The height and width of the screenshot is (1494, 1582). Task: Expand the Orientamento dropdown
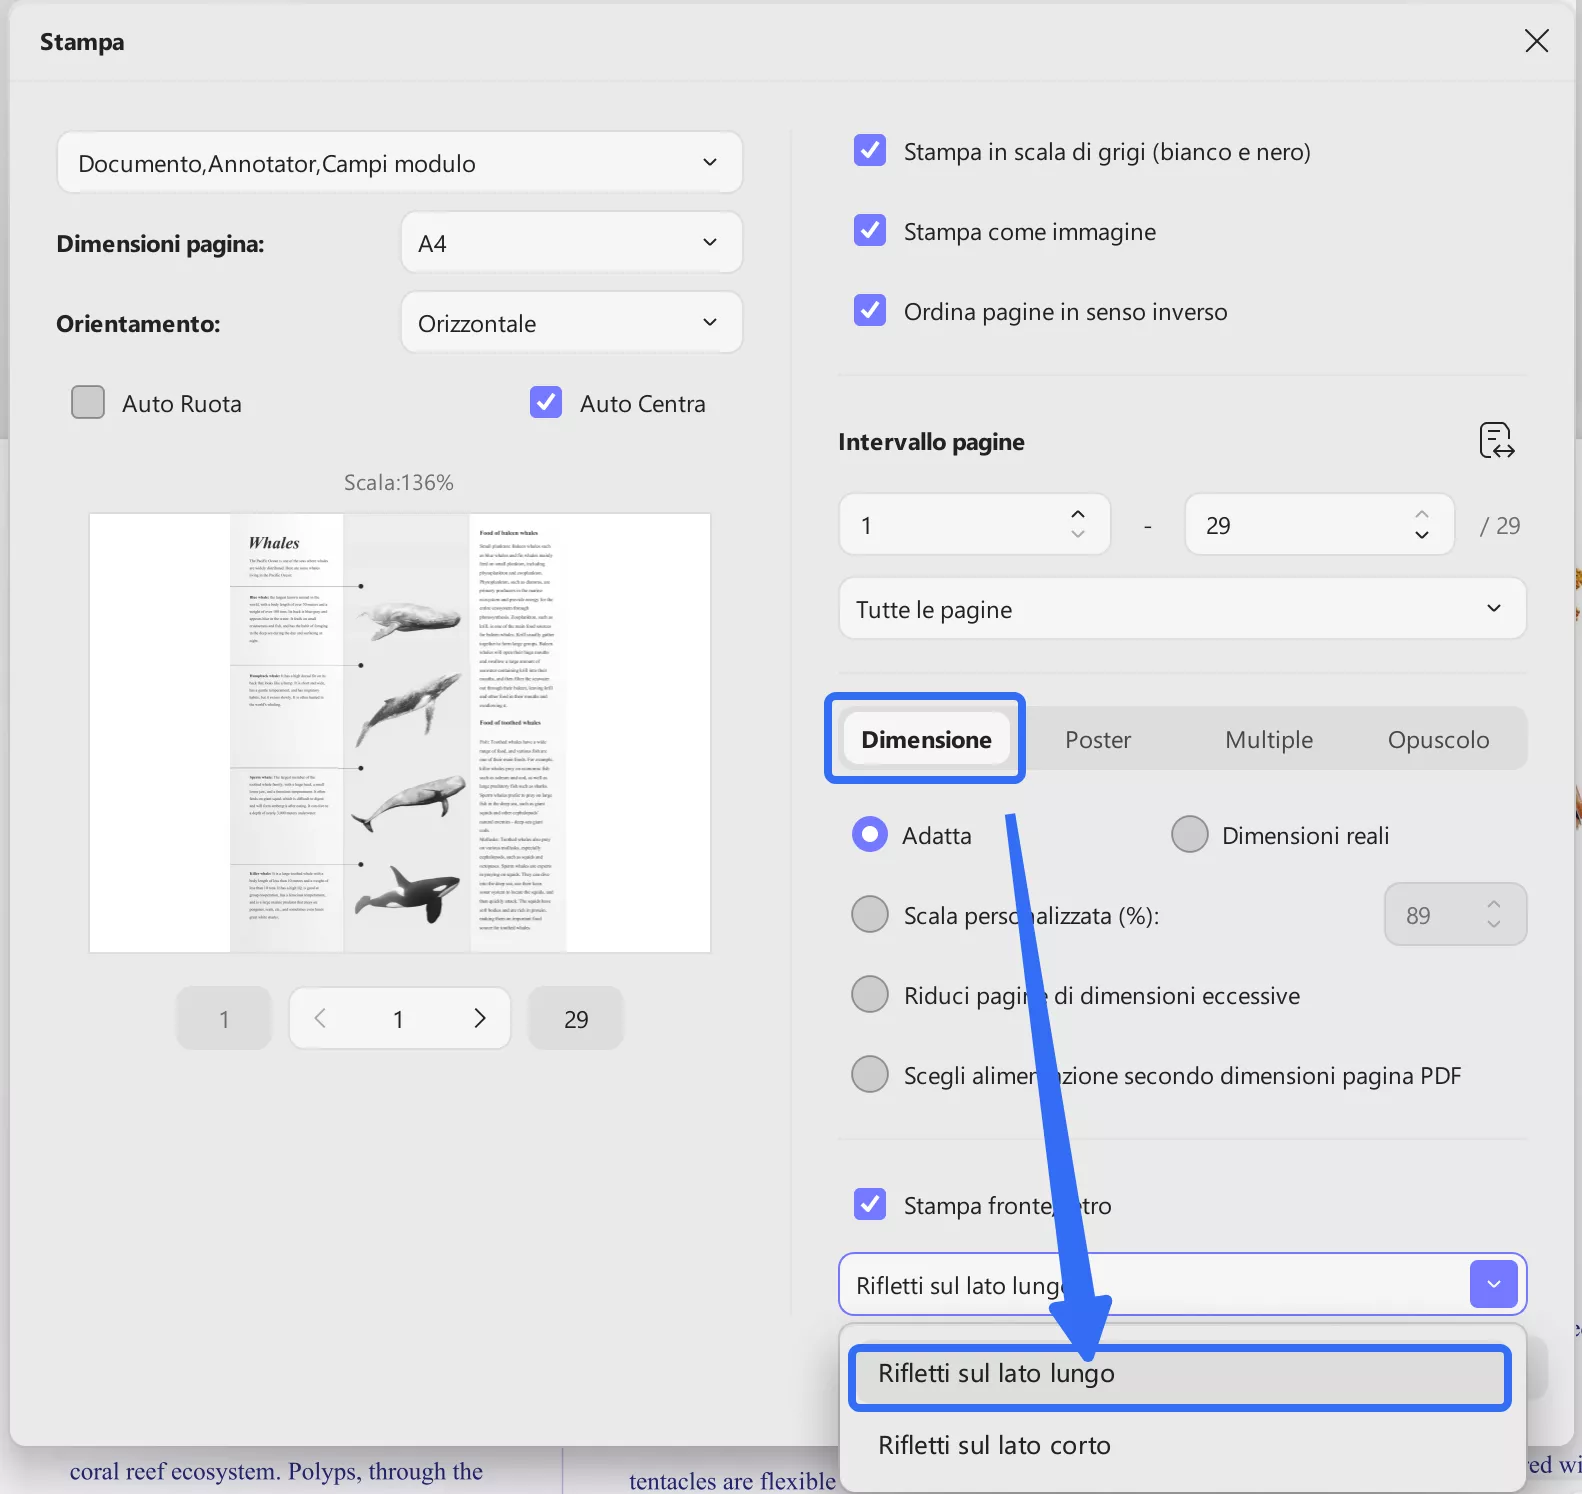571,323
